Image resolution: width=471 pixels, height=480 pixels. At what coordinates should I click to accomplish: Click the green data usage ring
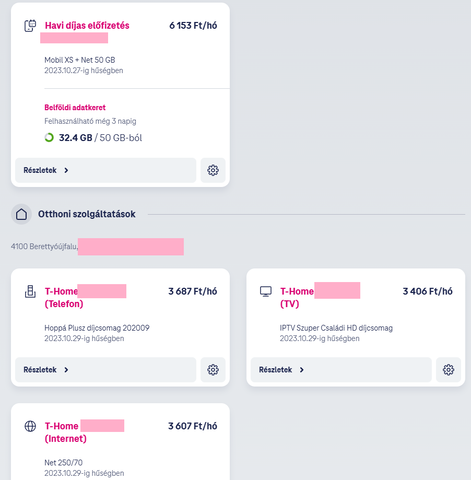49,137
